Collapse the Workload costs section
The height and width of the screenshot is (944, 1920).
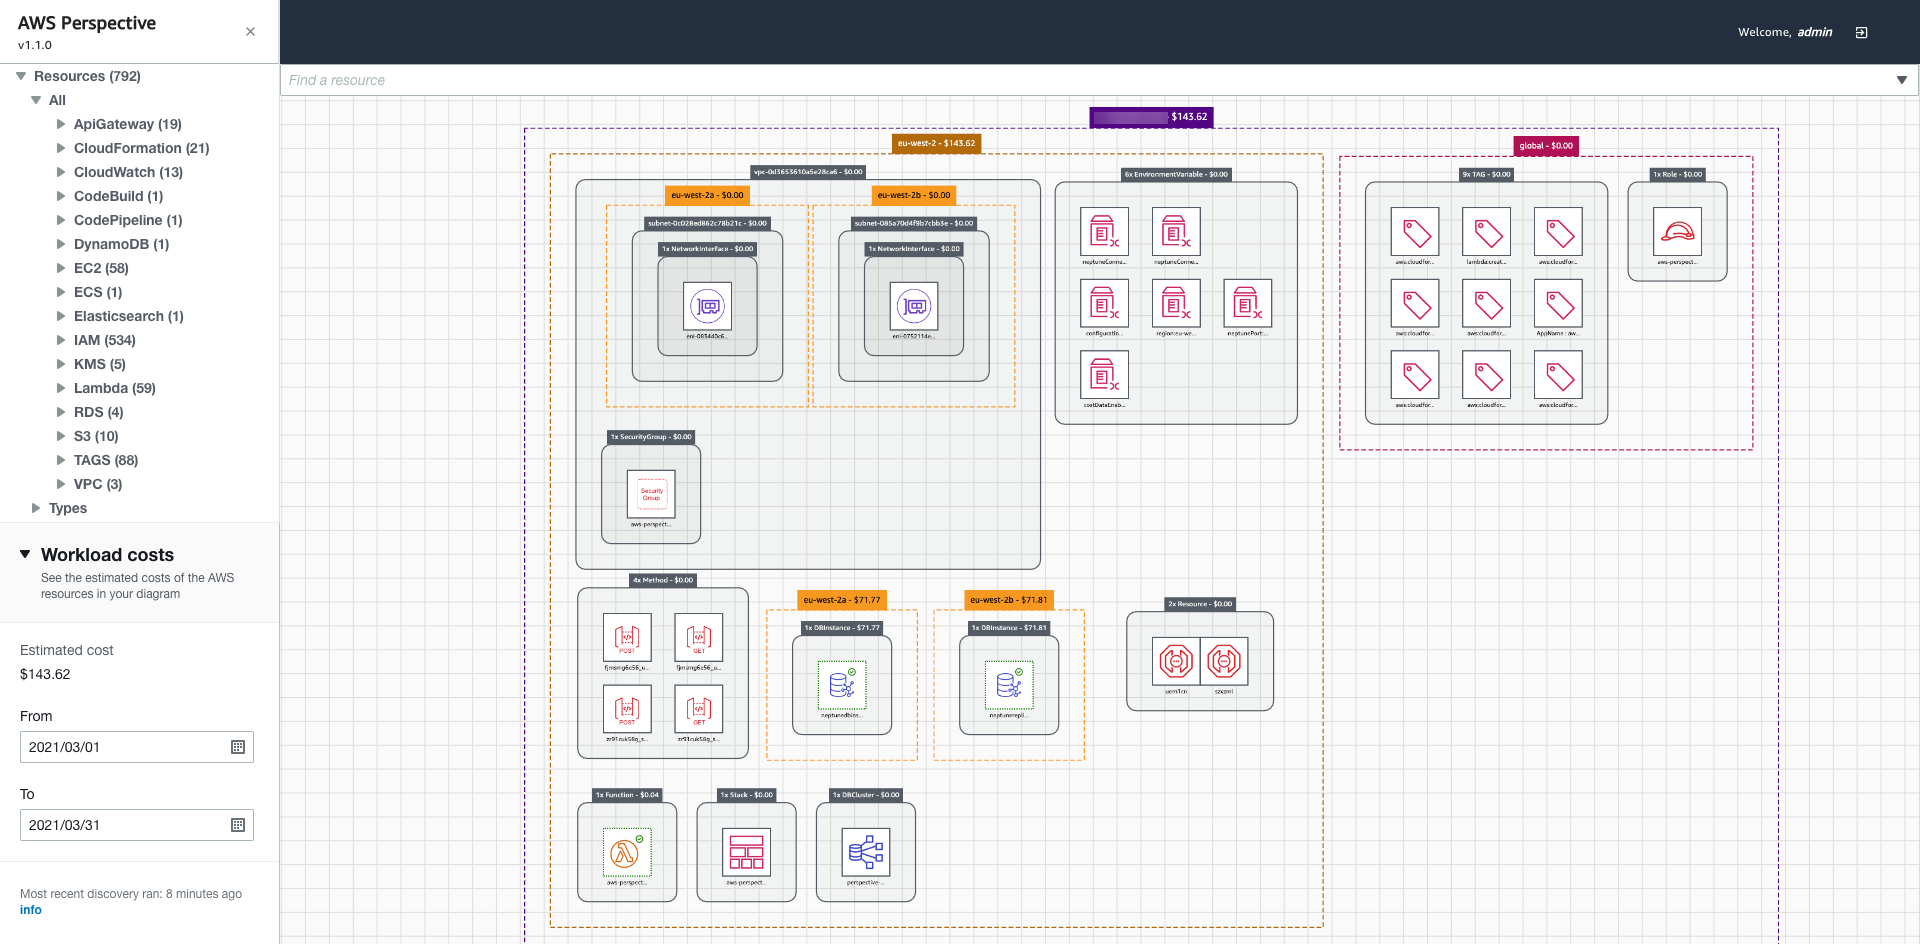pyautogui.click(x=25, y=554)
